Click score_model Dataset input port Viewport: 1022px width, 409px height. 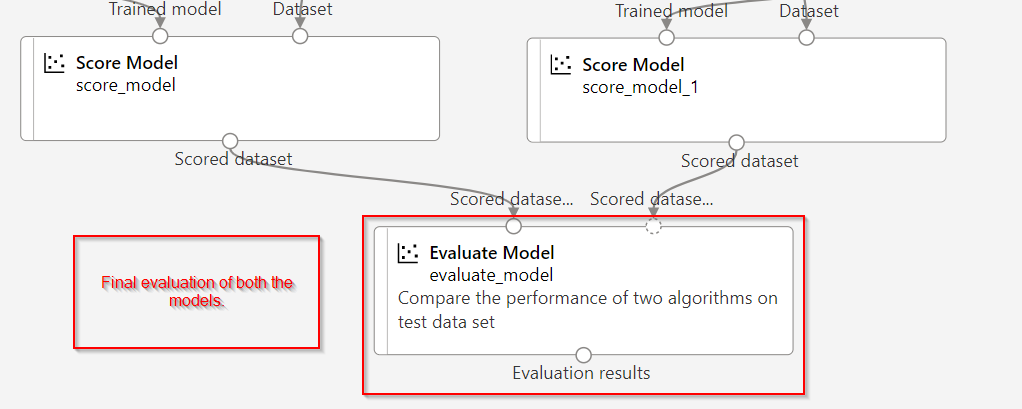299,36
